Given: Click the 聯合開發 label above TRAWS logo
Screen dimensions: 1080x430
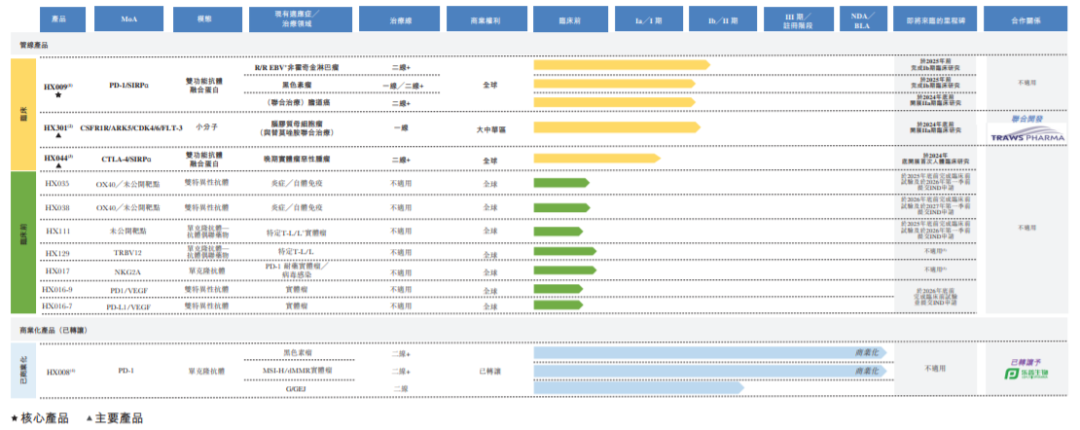Looking at the screenshot, I should point(1027,119).
